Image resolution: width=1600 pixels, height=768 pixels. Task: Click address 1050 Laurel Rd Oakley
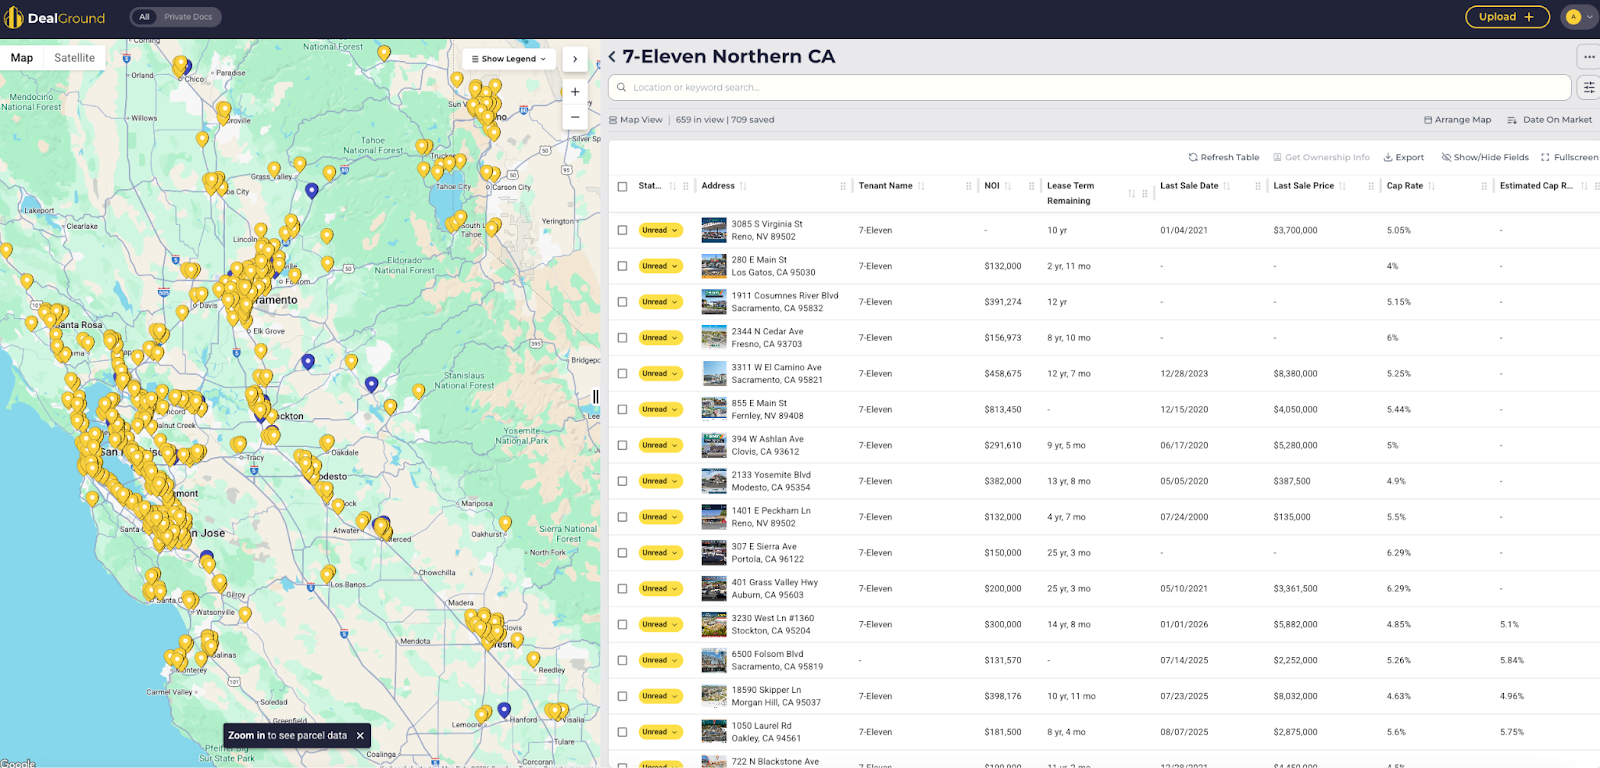click(766, 732)
